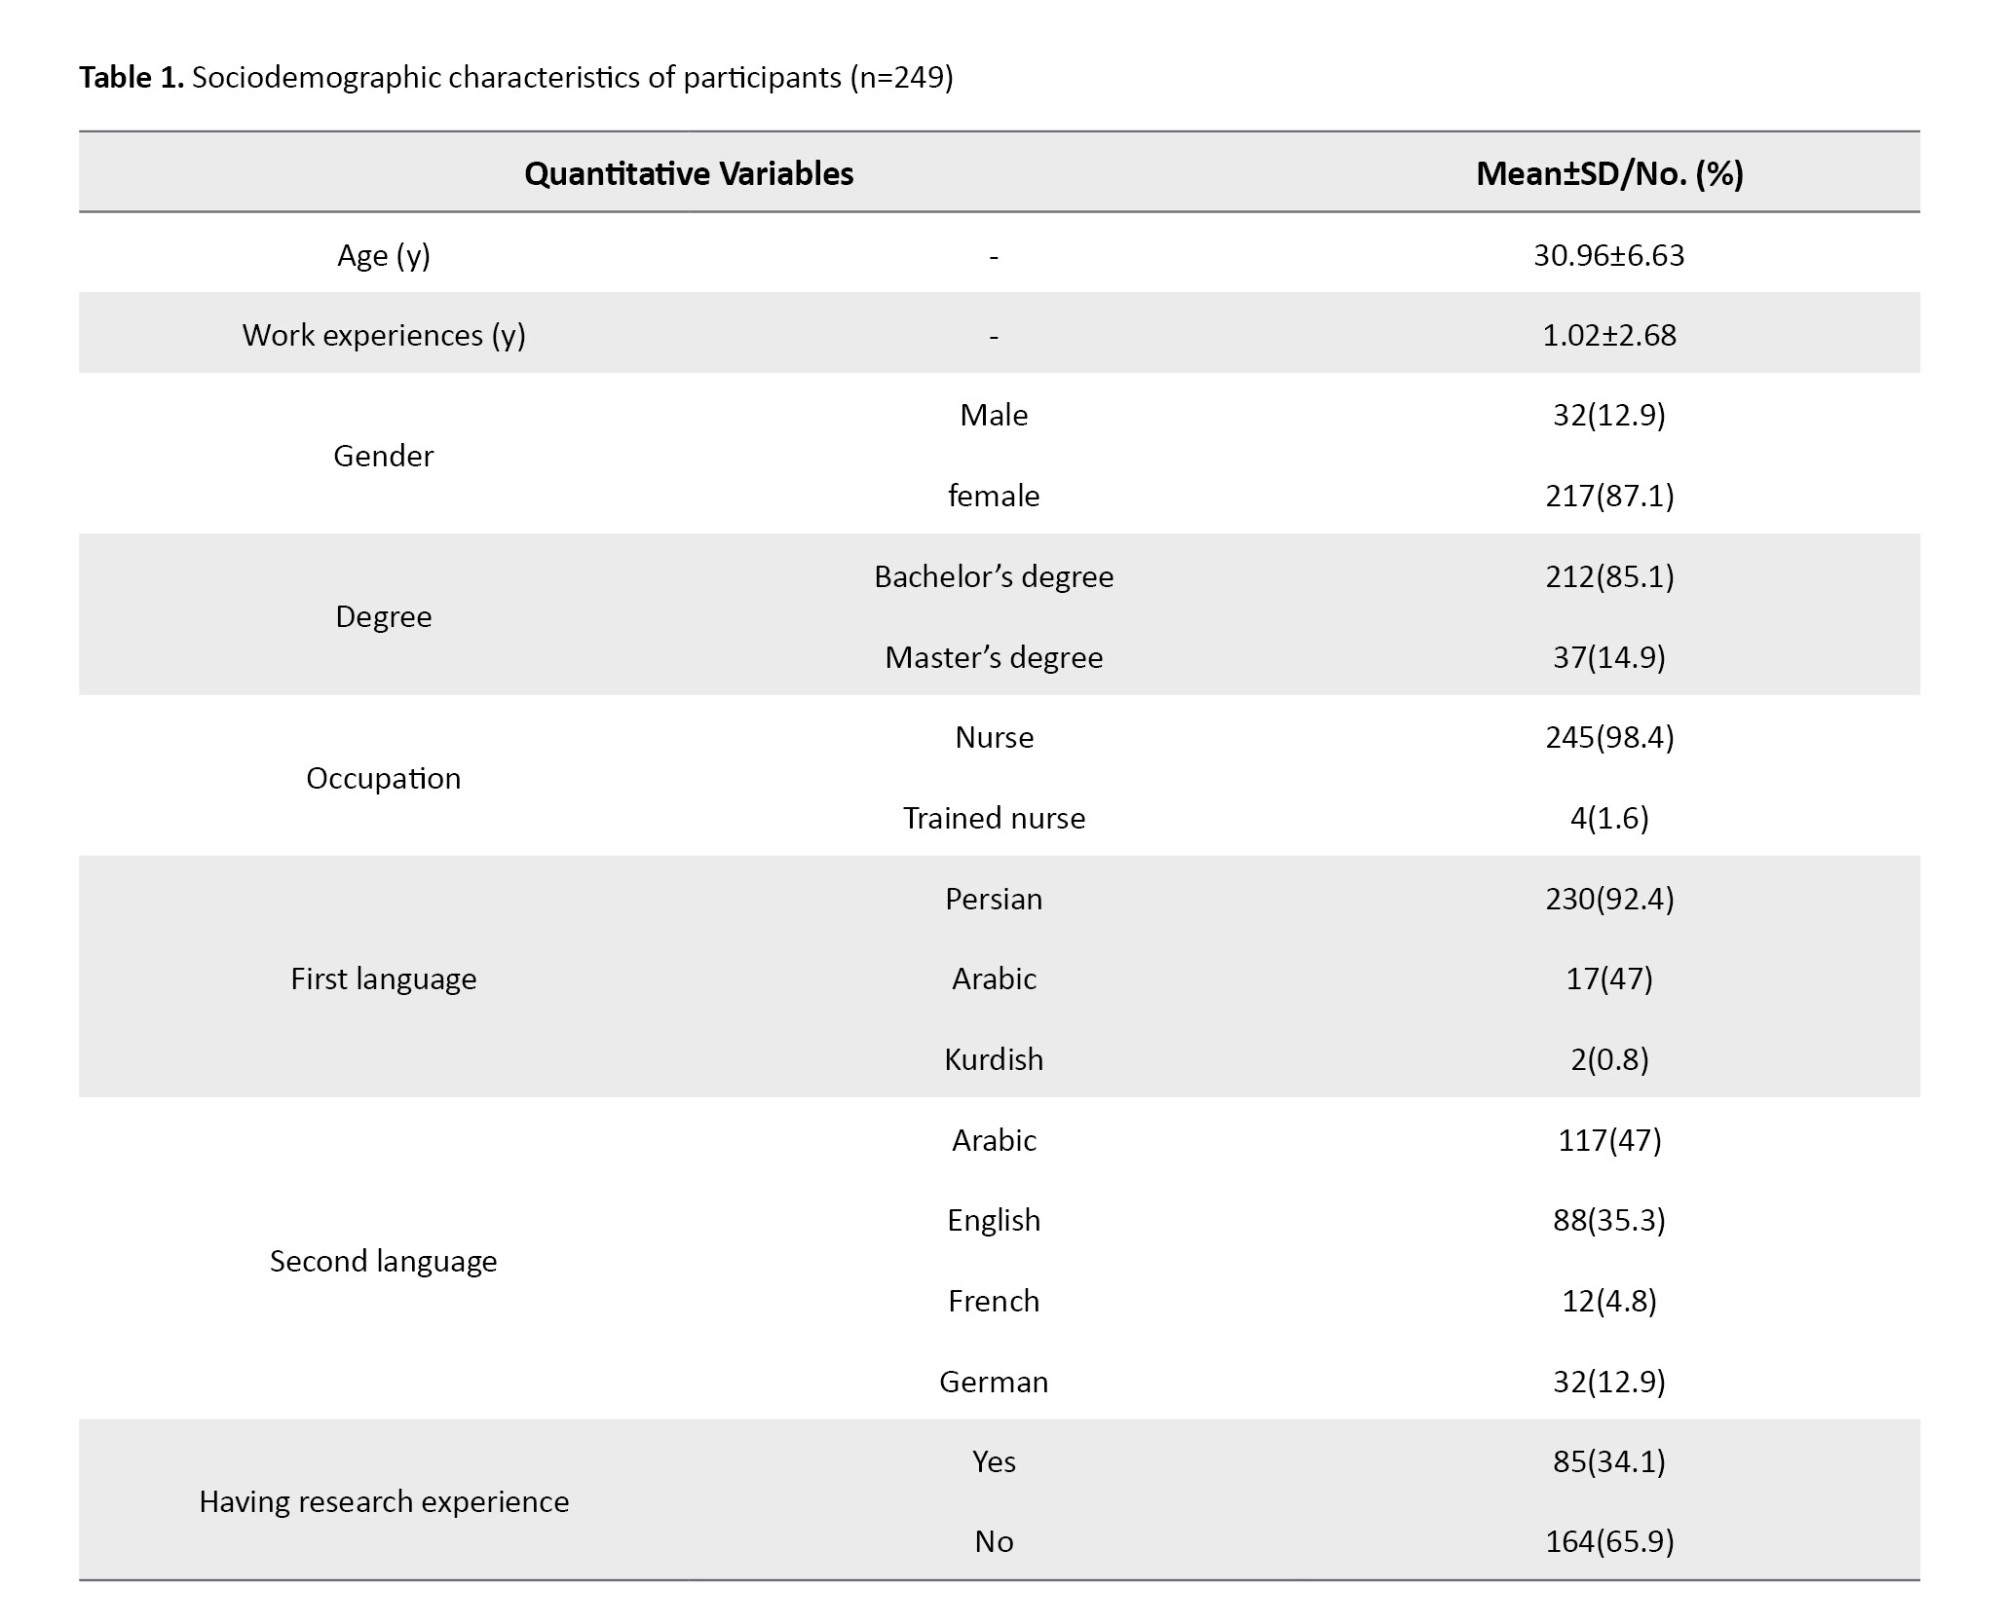Click the Quantitative Variables column header
Screen dimensions: 2000x1624
(x=688, y=173)
